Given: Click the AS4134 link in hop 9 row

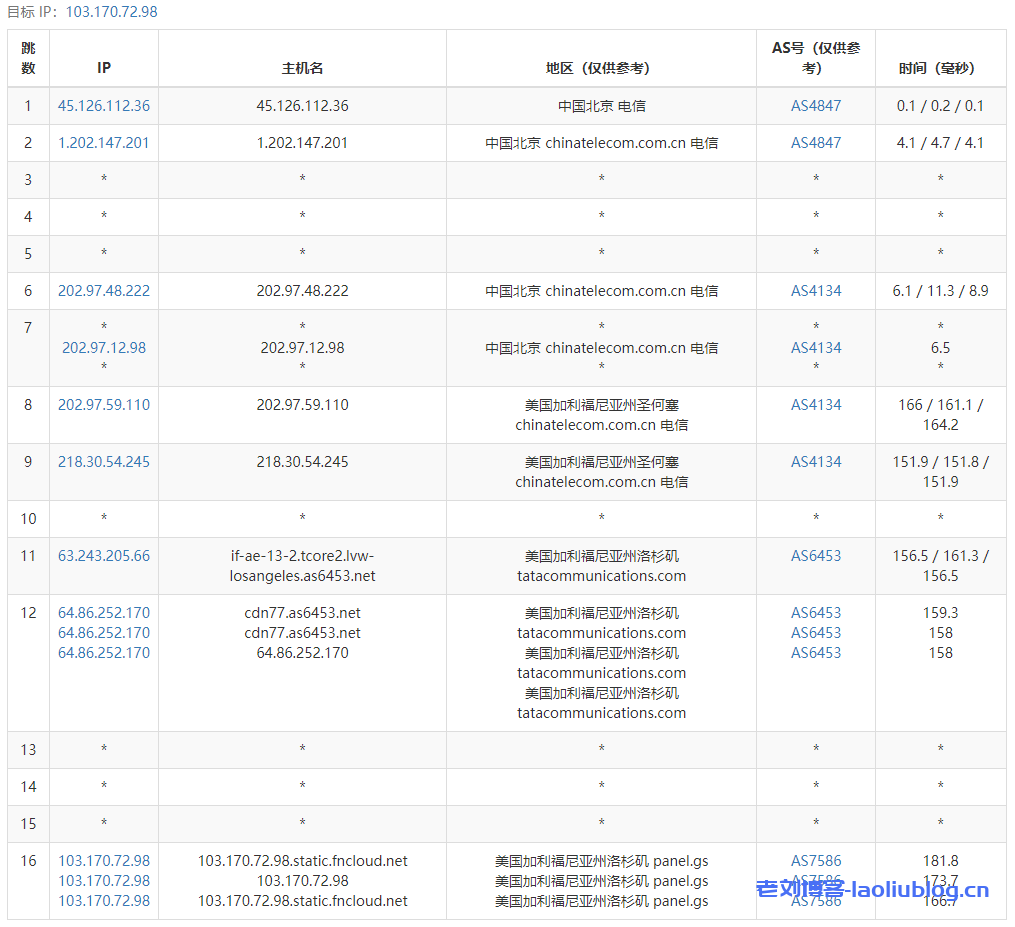Looking at the screenshot, I should pos(815,462).
